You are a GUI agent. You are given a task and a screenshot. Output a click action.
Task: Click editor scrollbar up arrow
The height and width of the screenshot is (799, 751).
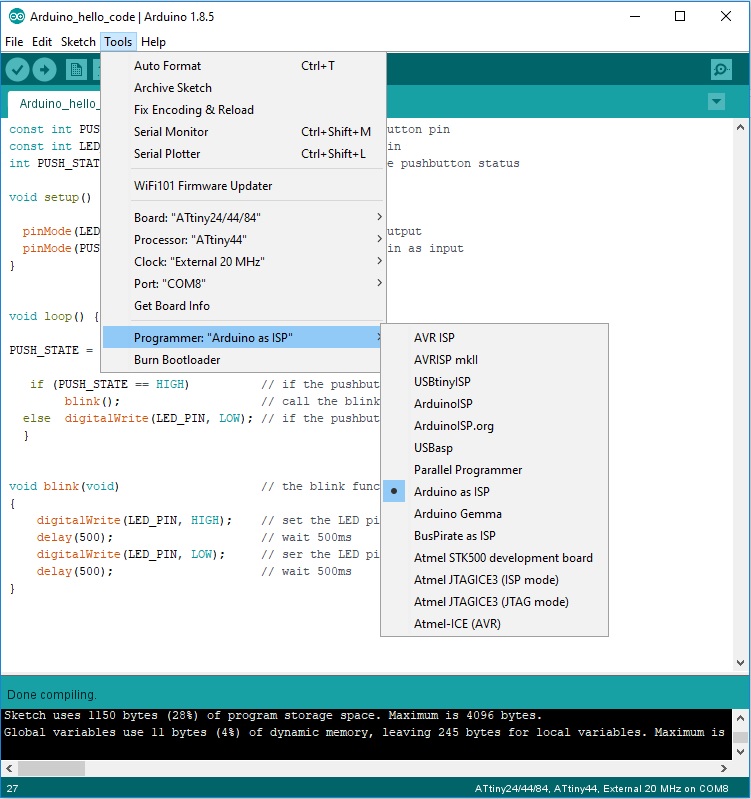point(740,127)
